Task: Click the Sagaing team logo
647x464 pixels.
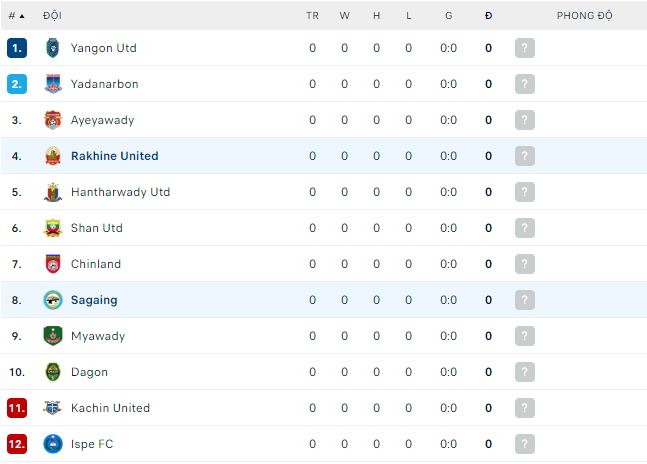Action: [53, 300]
